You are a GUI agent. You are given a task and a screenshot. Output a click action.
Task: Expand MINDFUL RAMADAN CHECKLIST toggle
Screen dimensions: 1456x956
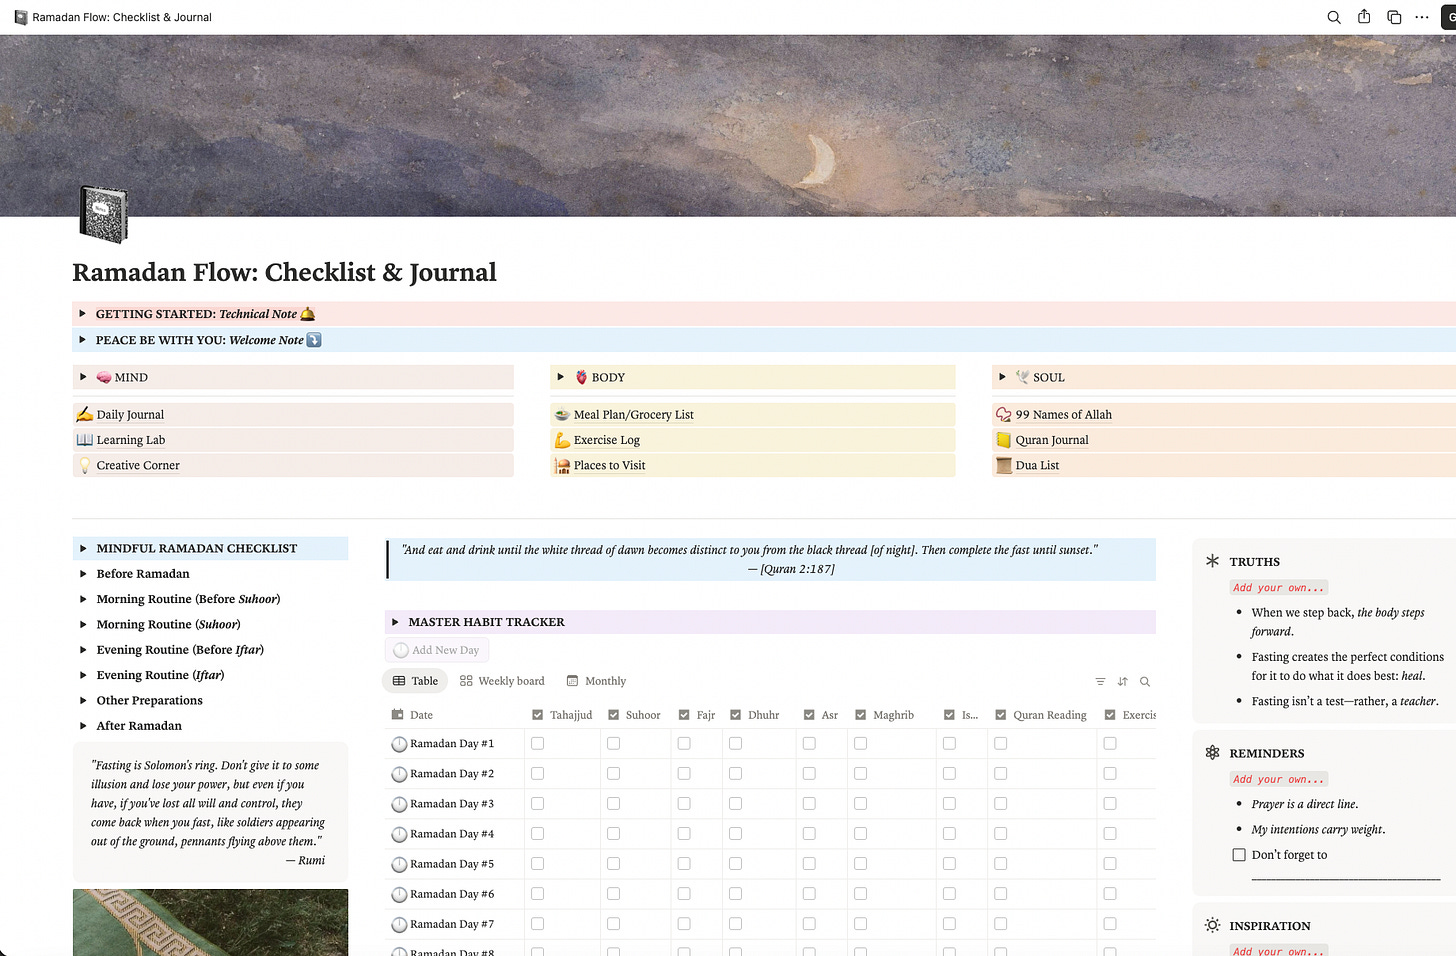click(83, 548)
